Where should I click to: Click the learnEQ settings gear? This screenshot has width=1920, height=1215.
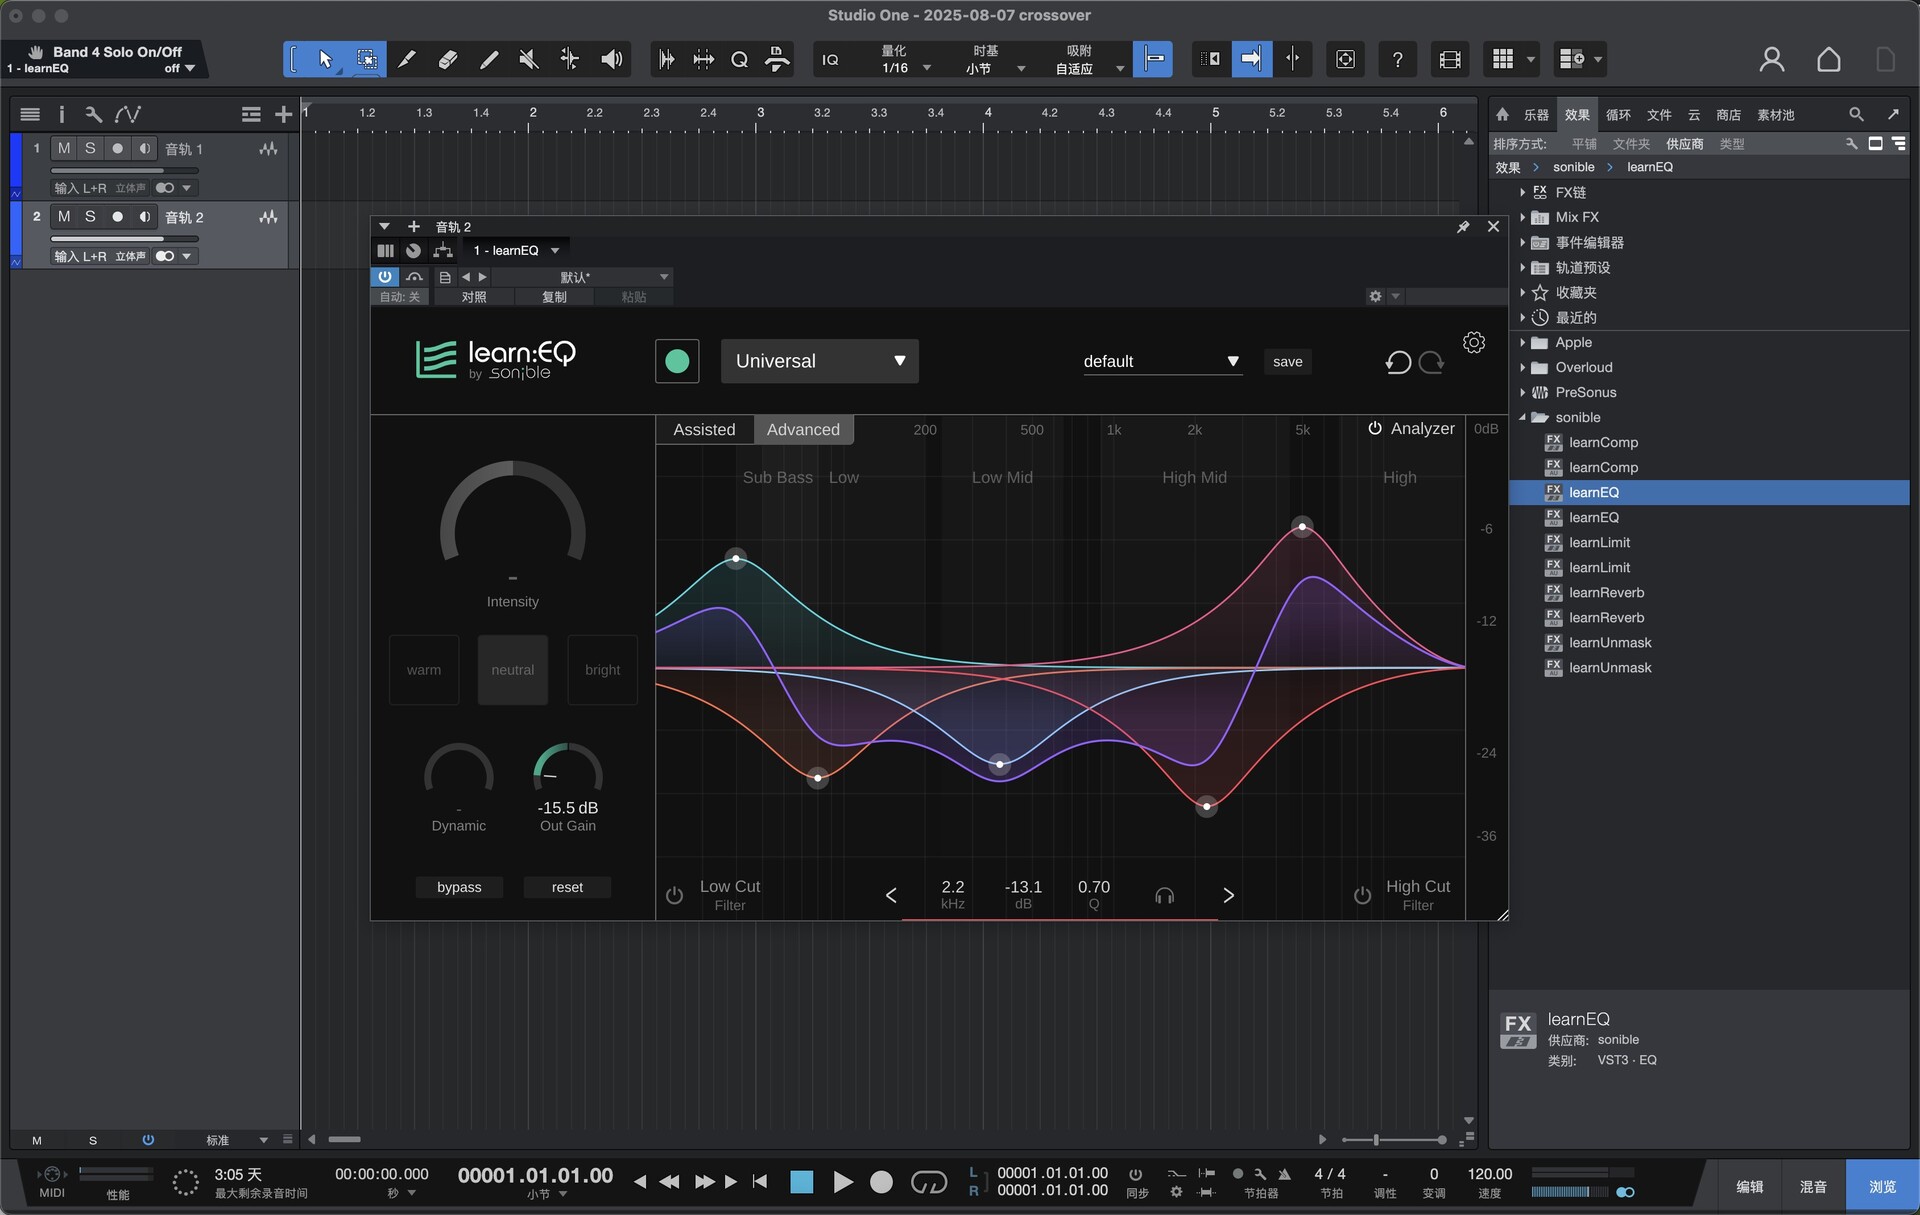(x=1474, y=343)
